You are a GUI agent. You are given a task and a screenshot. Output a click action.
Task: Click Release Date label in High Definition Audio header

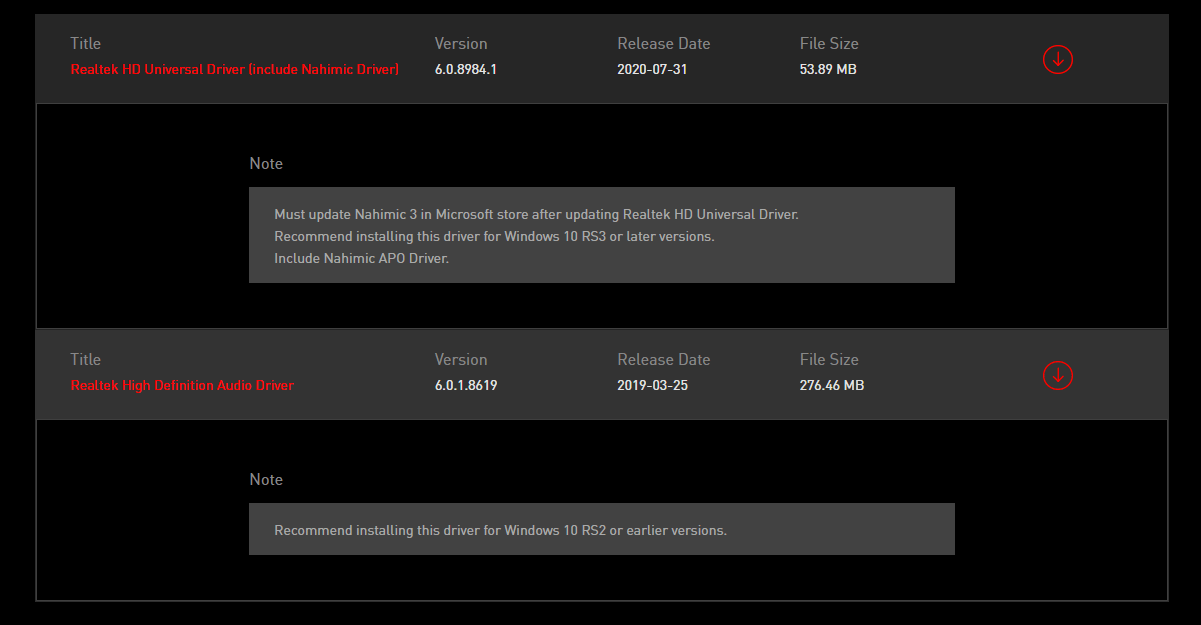(664, 359)
